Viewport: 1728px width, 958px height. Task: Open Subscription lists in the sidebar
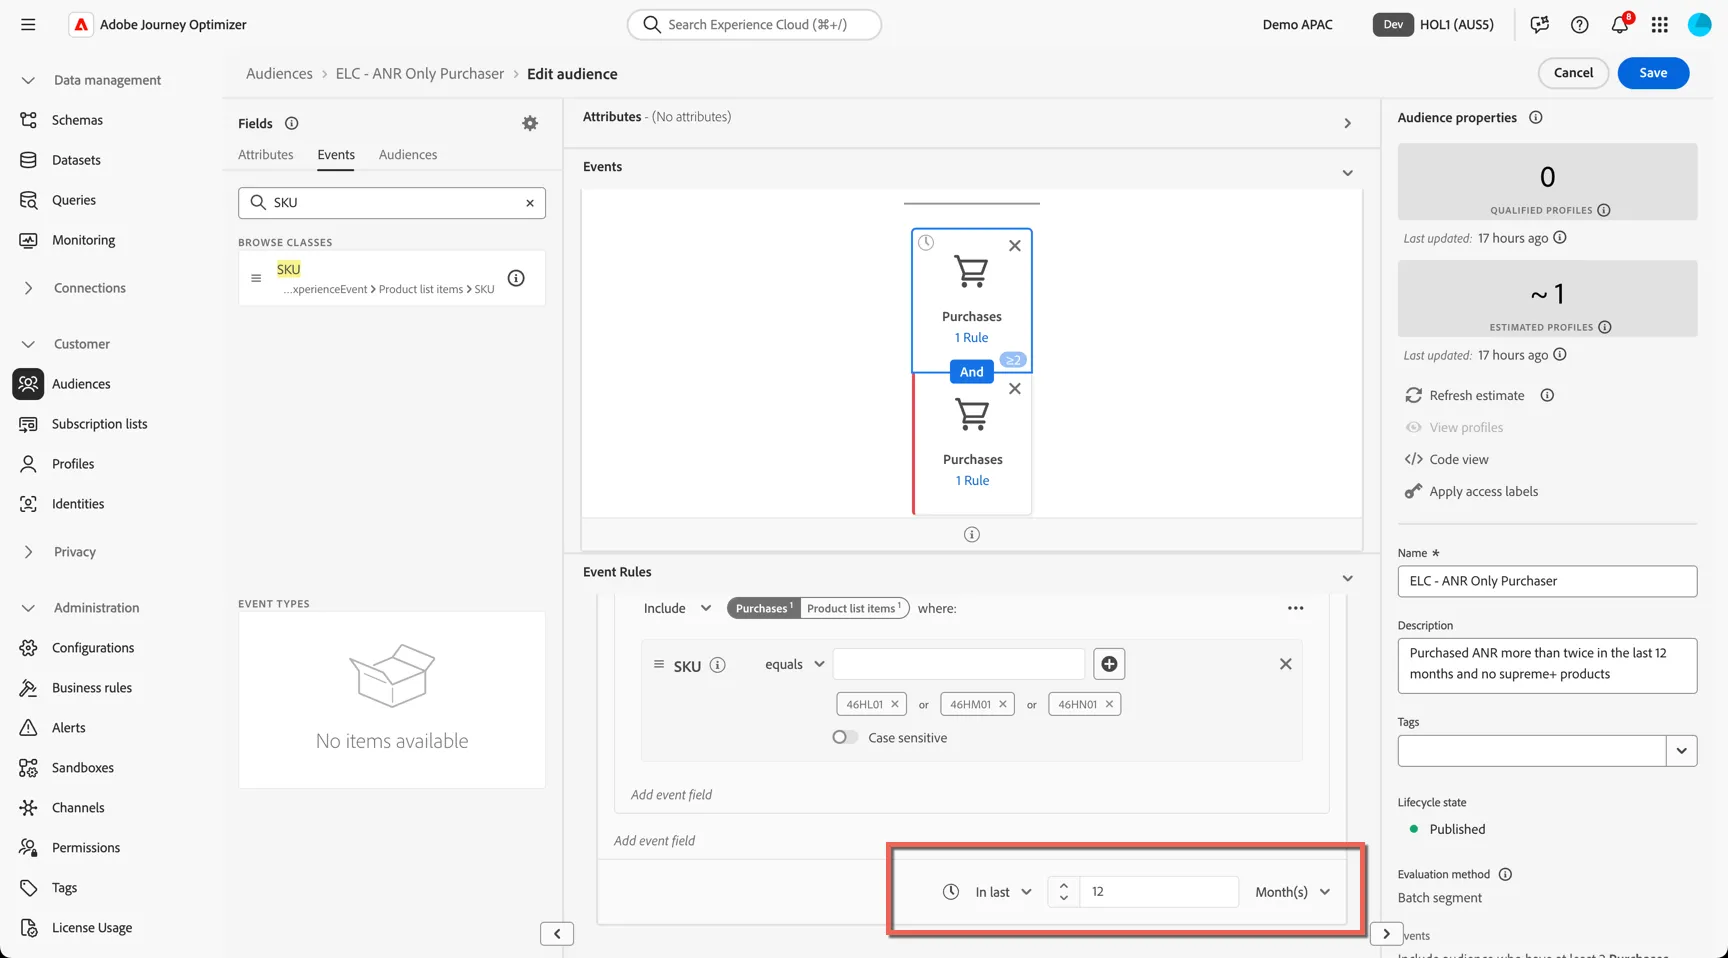(99, 424)
